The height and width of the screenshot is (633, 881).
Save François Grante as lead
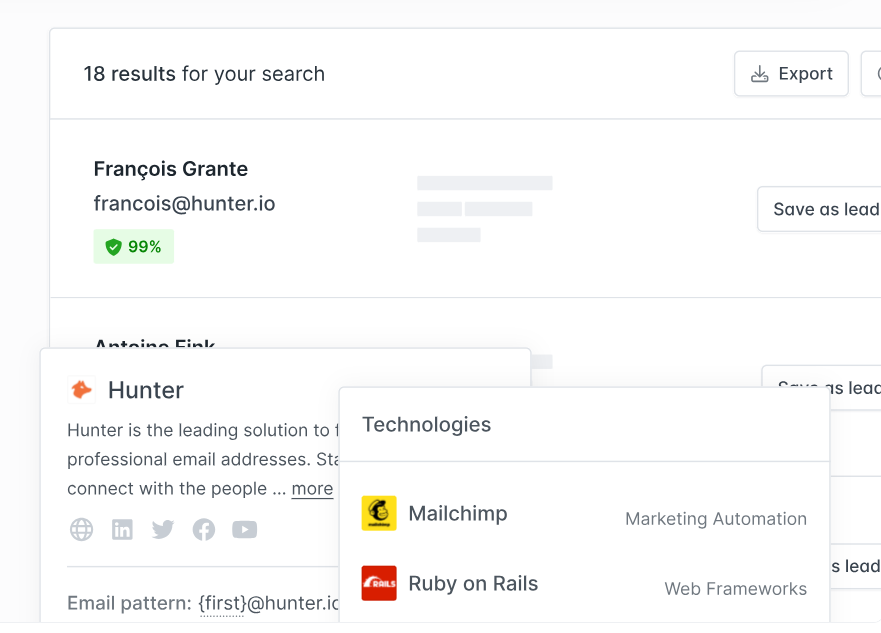coord(819,209)
